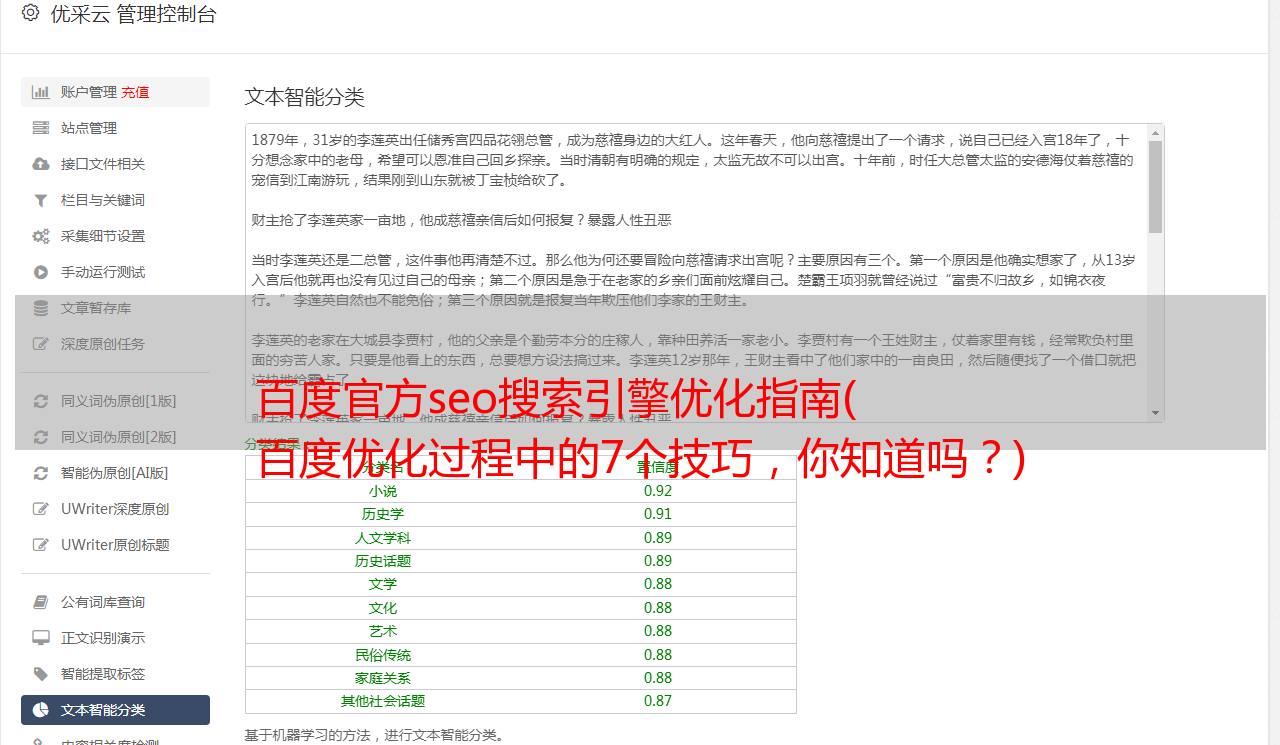Open the 接口文件相关 menu item
This screenshot has height=745, width=1280.
pyautogui.click(x=115, y=164)
